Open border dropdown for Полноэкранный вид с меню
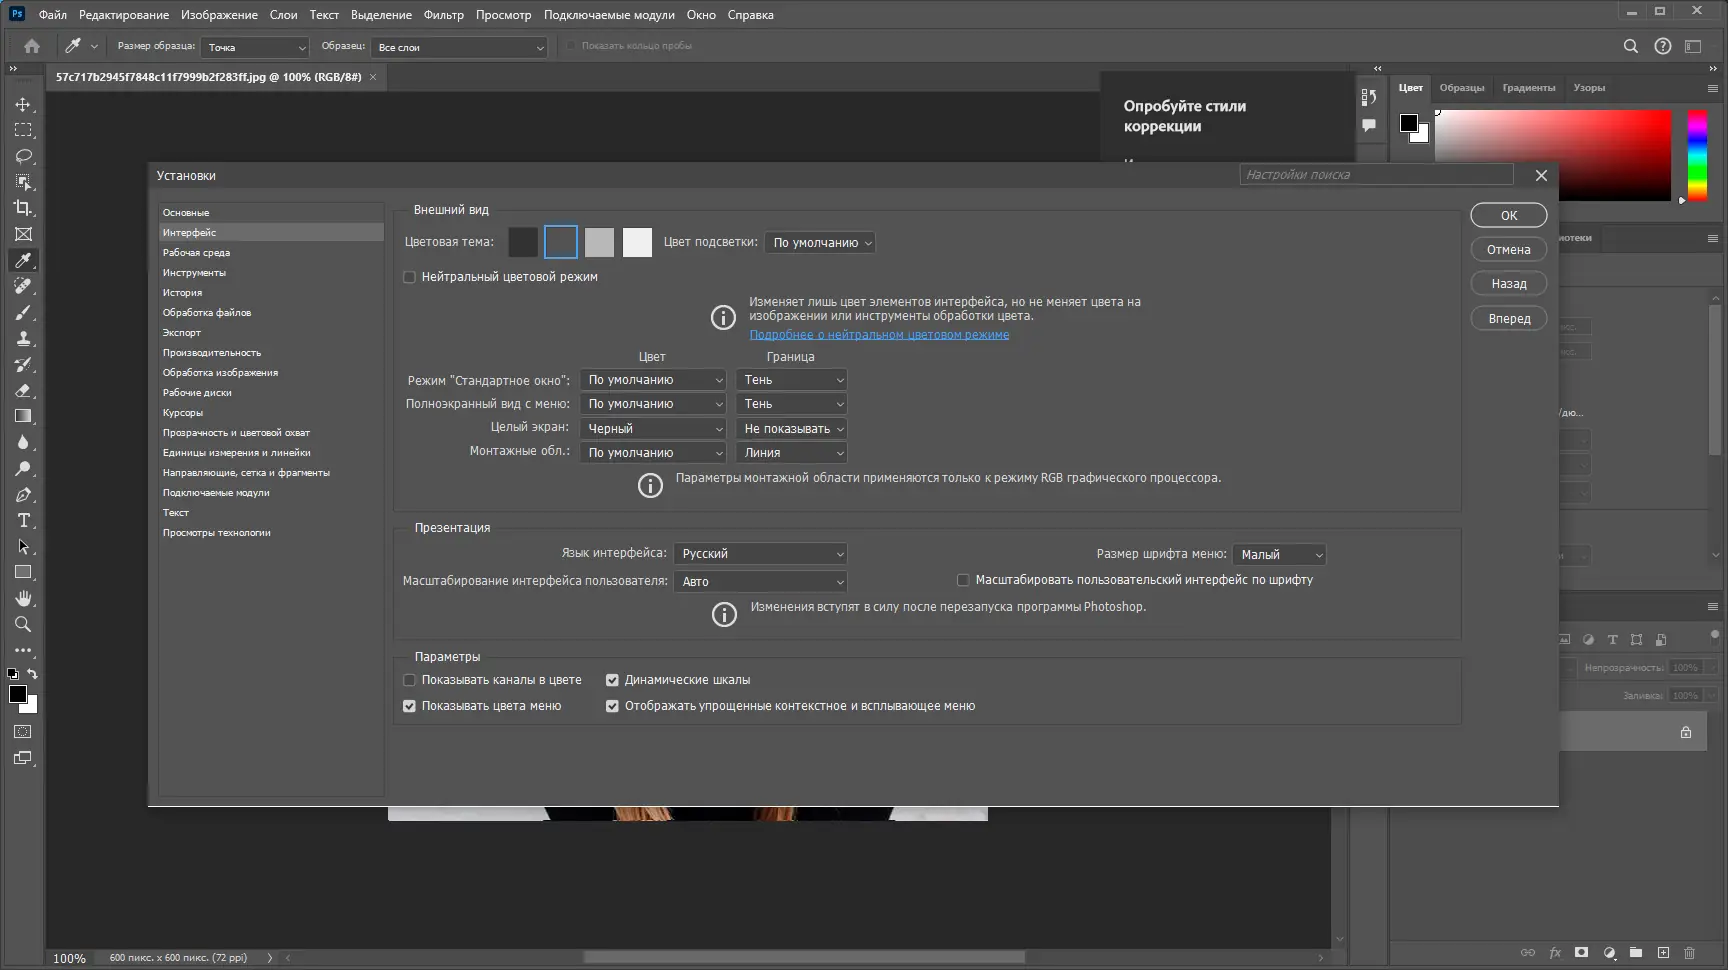The image size is (1728, 970). (792, 404)
